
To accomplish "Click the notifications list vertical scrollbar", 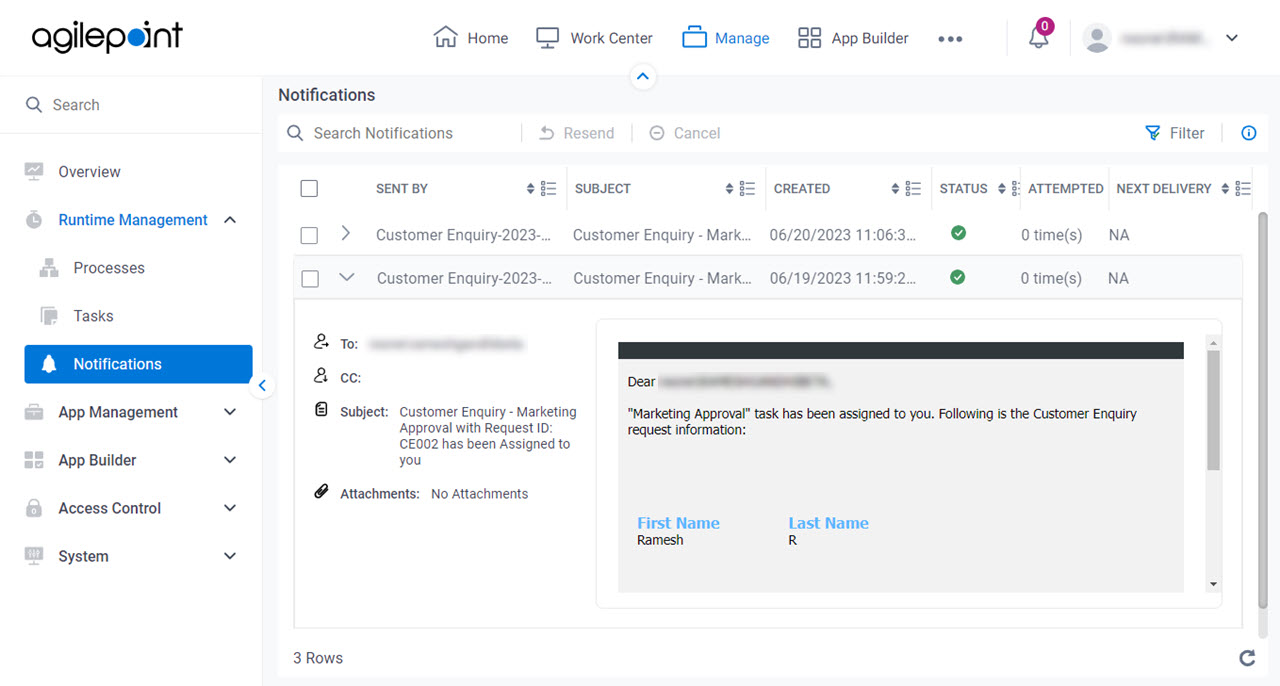I will point(1263,408).
